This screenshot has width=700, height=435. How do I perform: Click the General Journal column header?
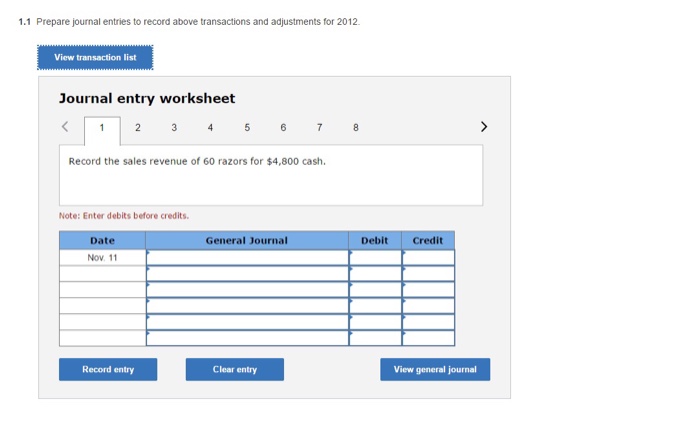tap(247, 241)
